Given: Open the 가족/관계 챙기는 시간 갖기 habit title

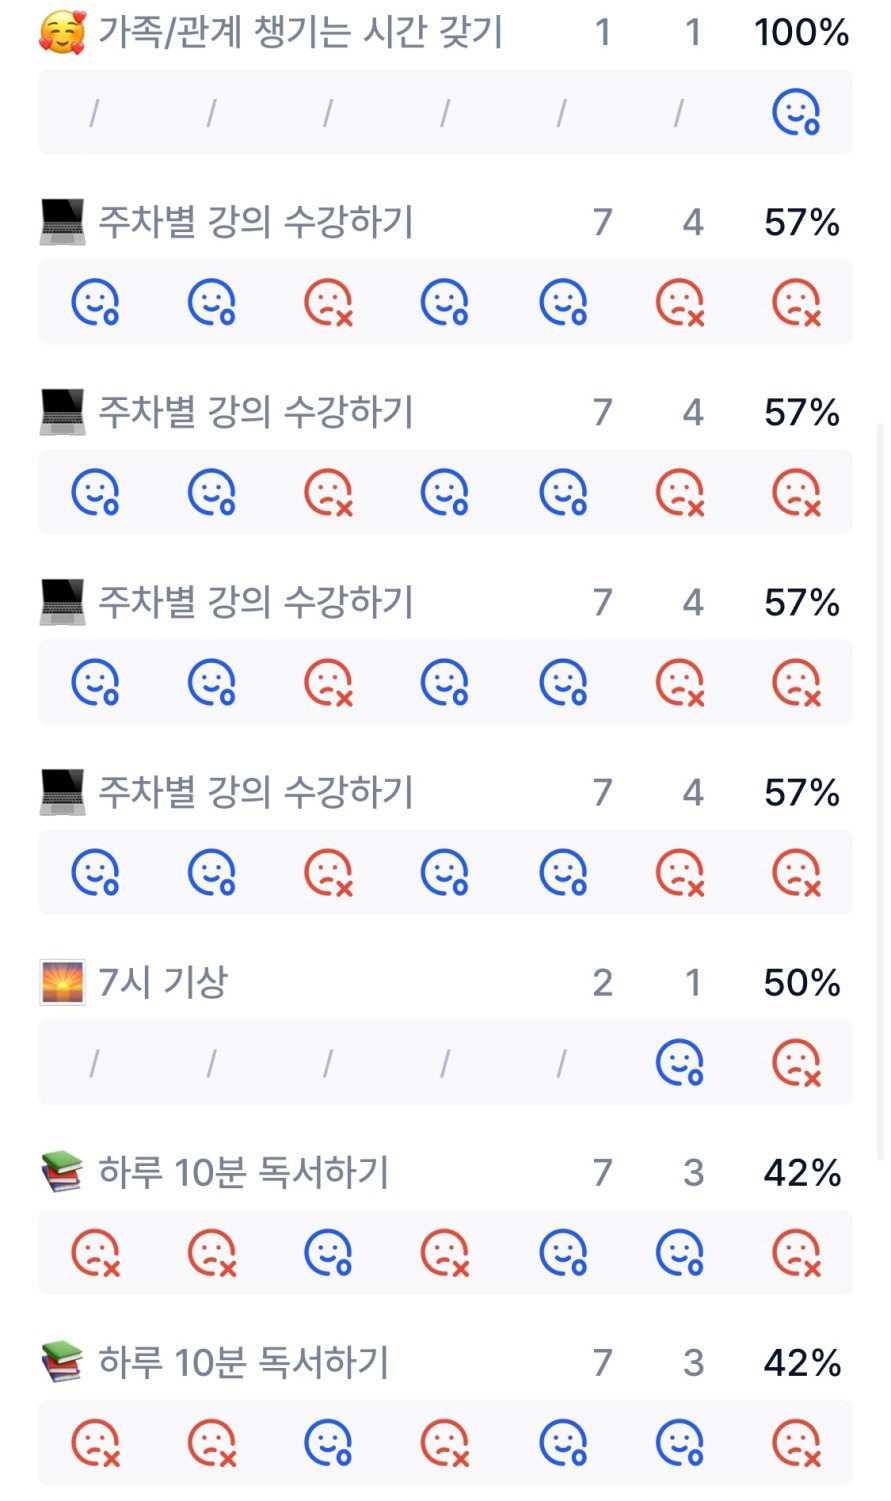Looking at the screenshot, I should (x=300, y=33).
